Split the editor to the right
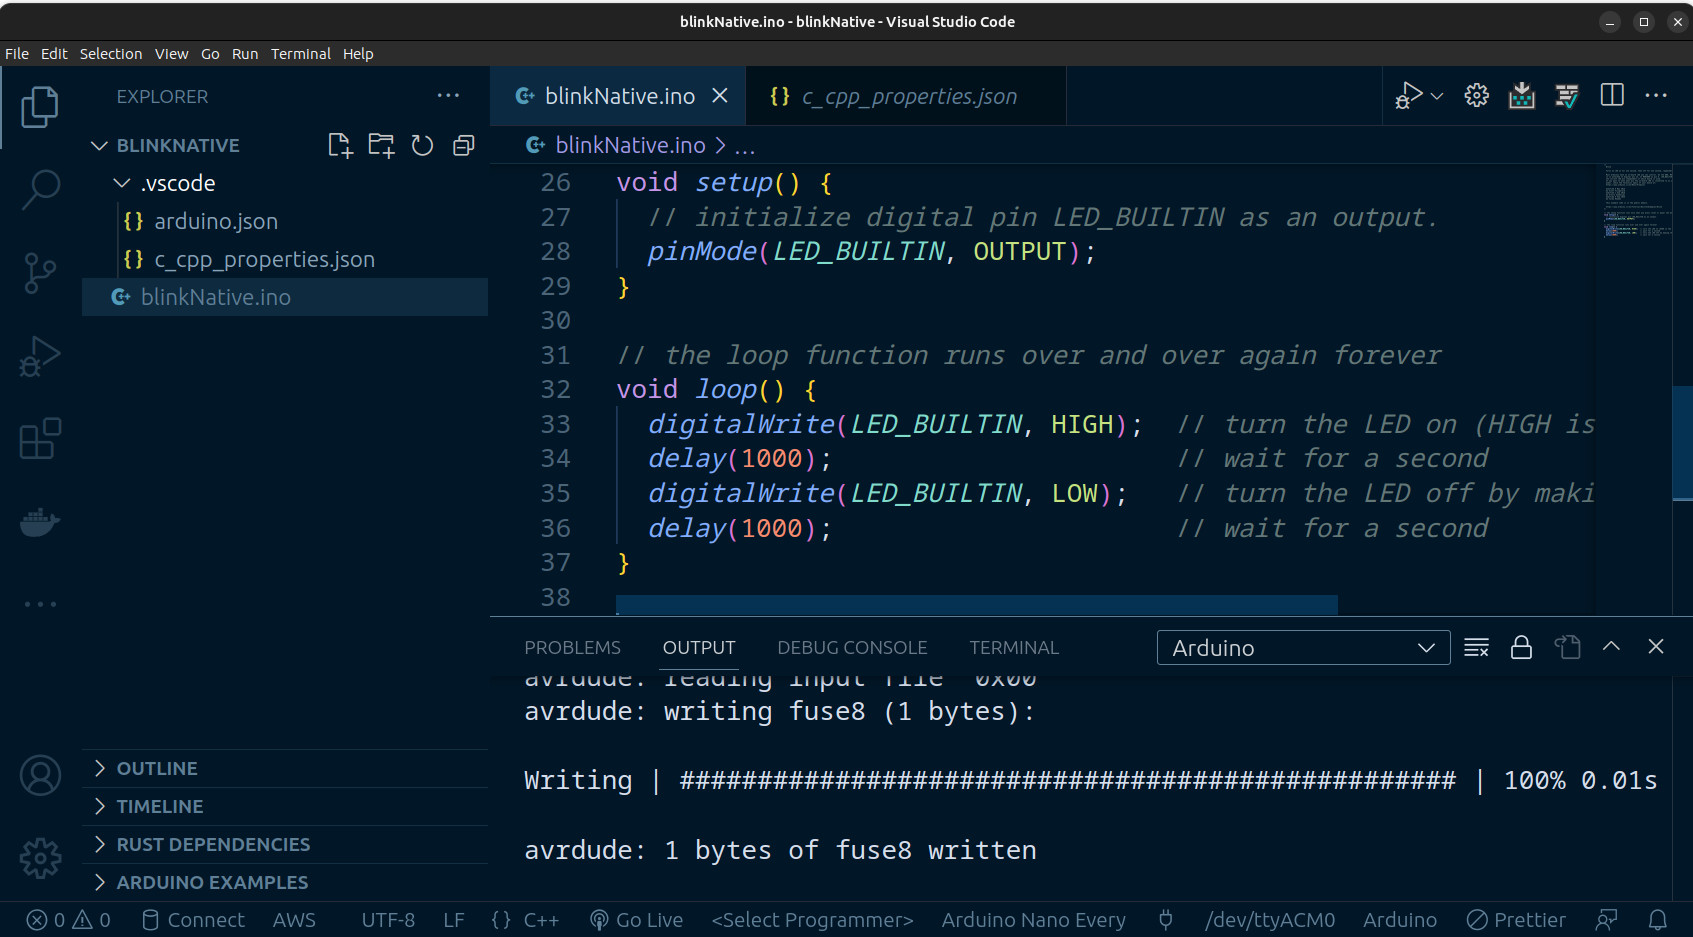This screenshot has height=937, width=1693. coord(1611,95)
